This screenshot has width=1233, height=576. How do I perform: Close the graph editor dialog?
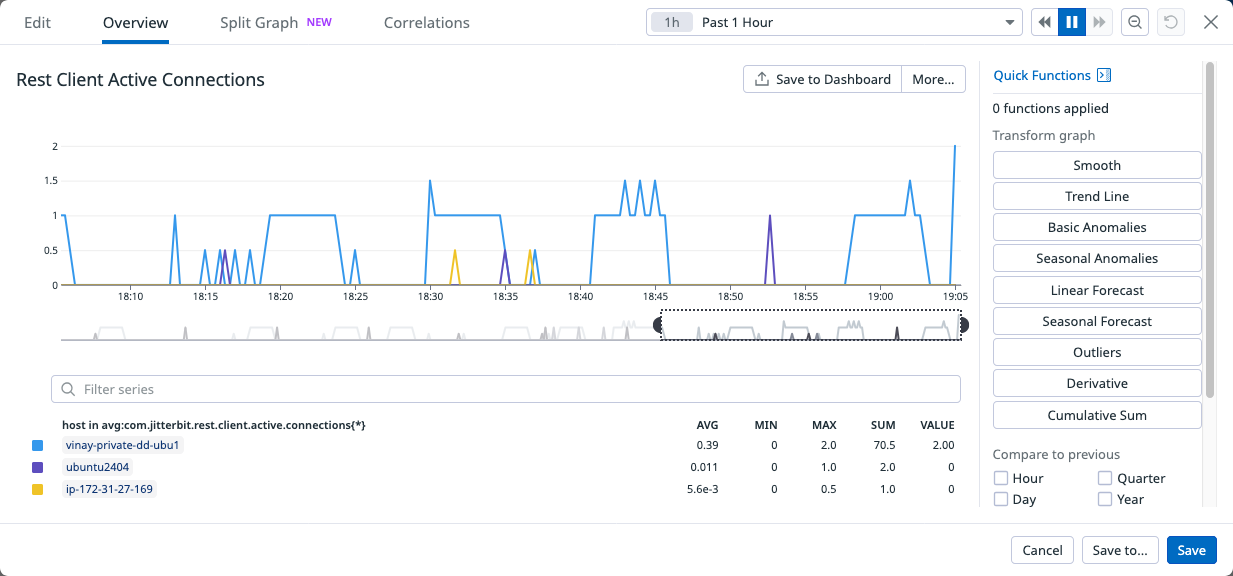pyautogui.click(x=1210, y=22)
